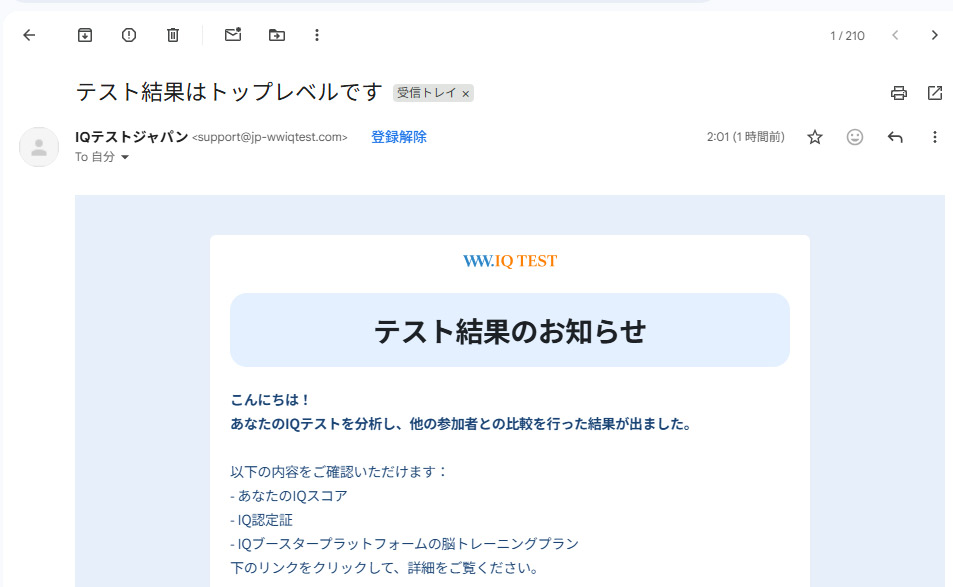Click the 登録解除 unsubscribe link
Image resolution: width=953 pixels, height=587 pixels.
tap(398, 137)
